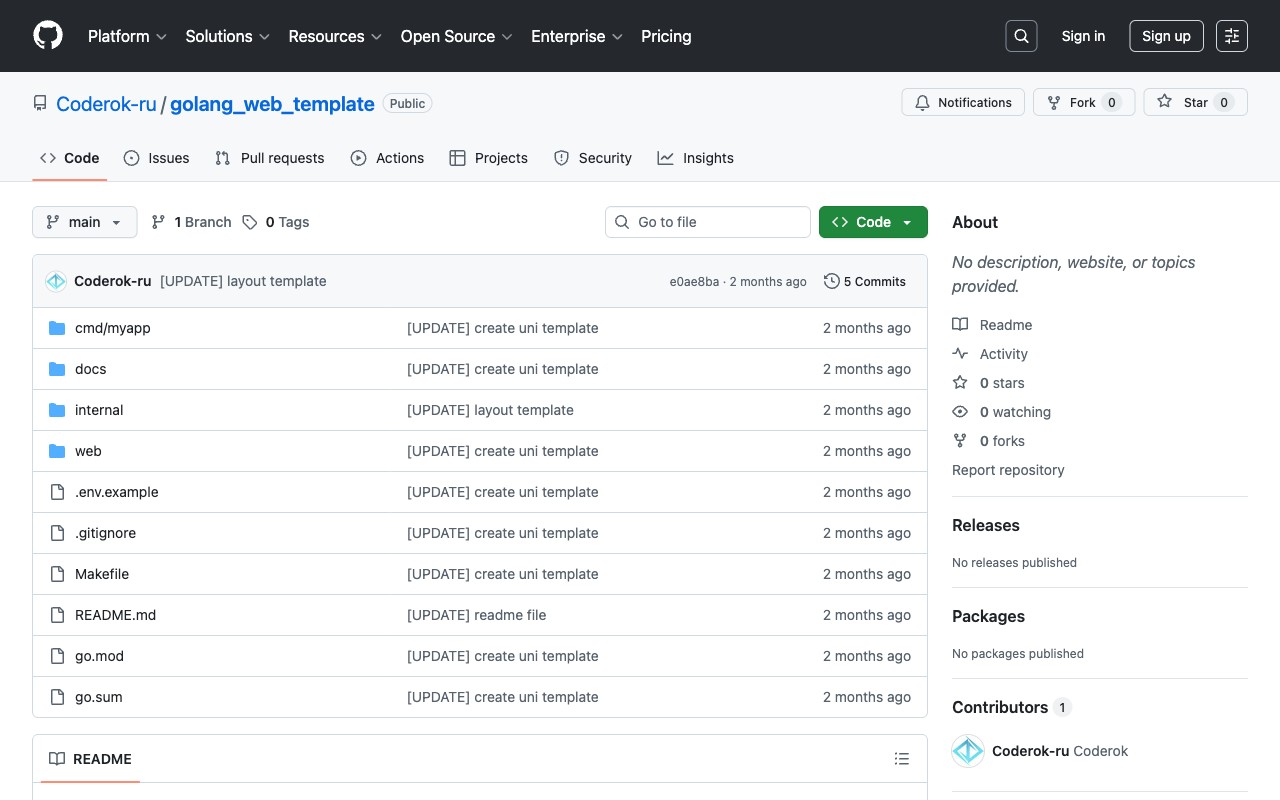Click the internal folder icon
Viewport: 1280px width, 800px height.
coord(57,410)
